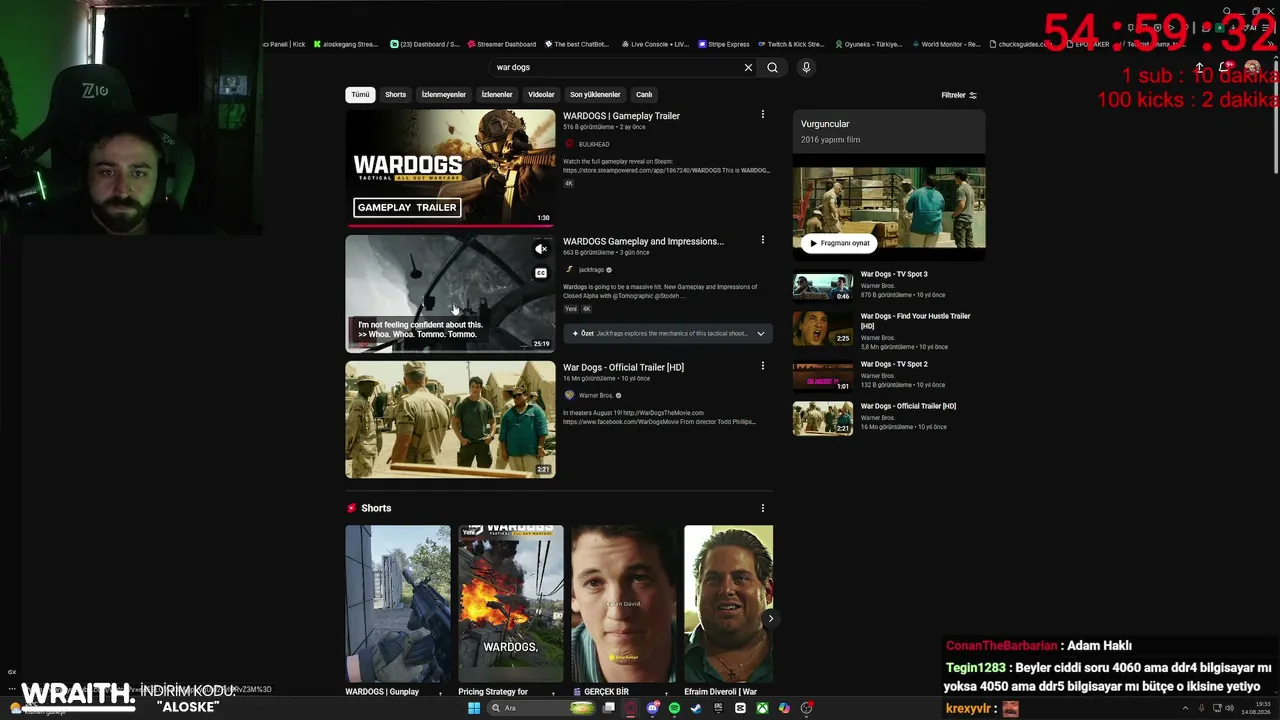1280x720 pixels.
Task: Clear the YouTube search box text
Action: tap(748, 67)
